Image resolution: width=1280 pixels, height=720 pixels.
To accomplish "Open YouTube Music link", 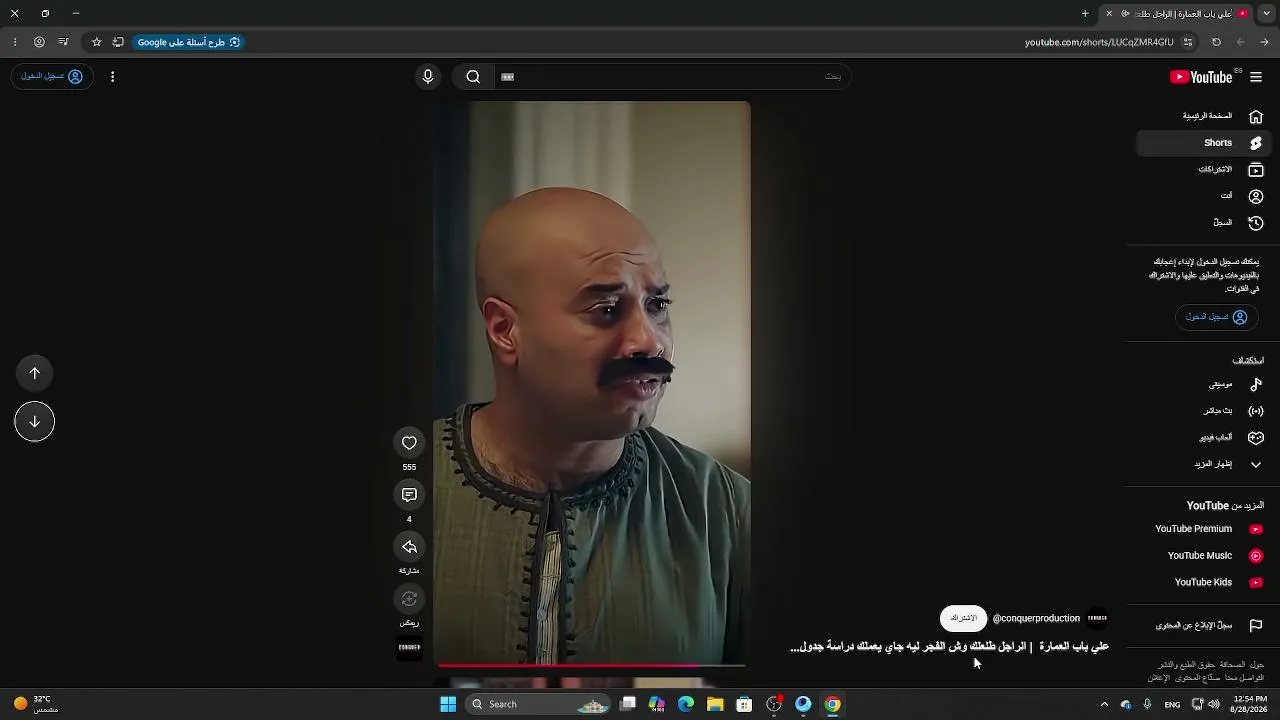I will pos(1203,556).
